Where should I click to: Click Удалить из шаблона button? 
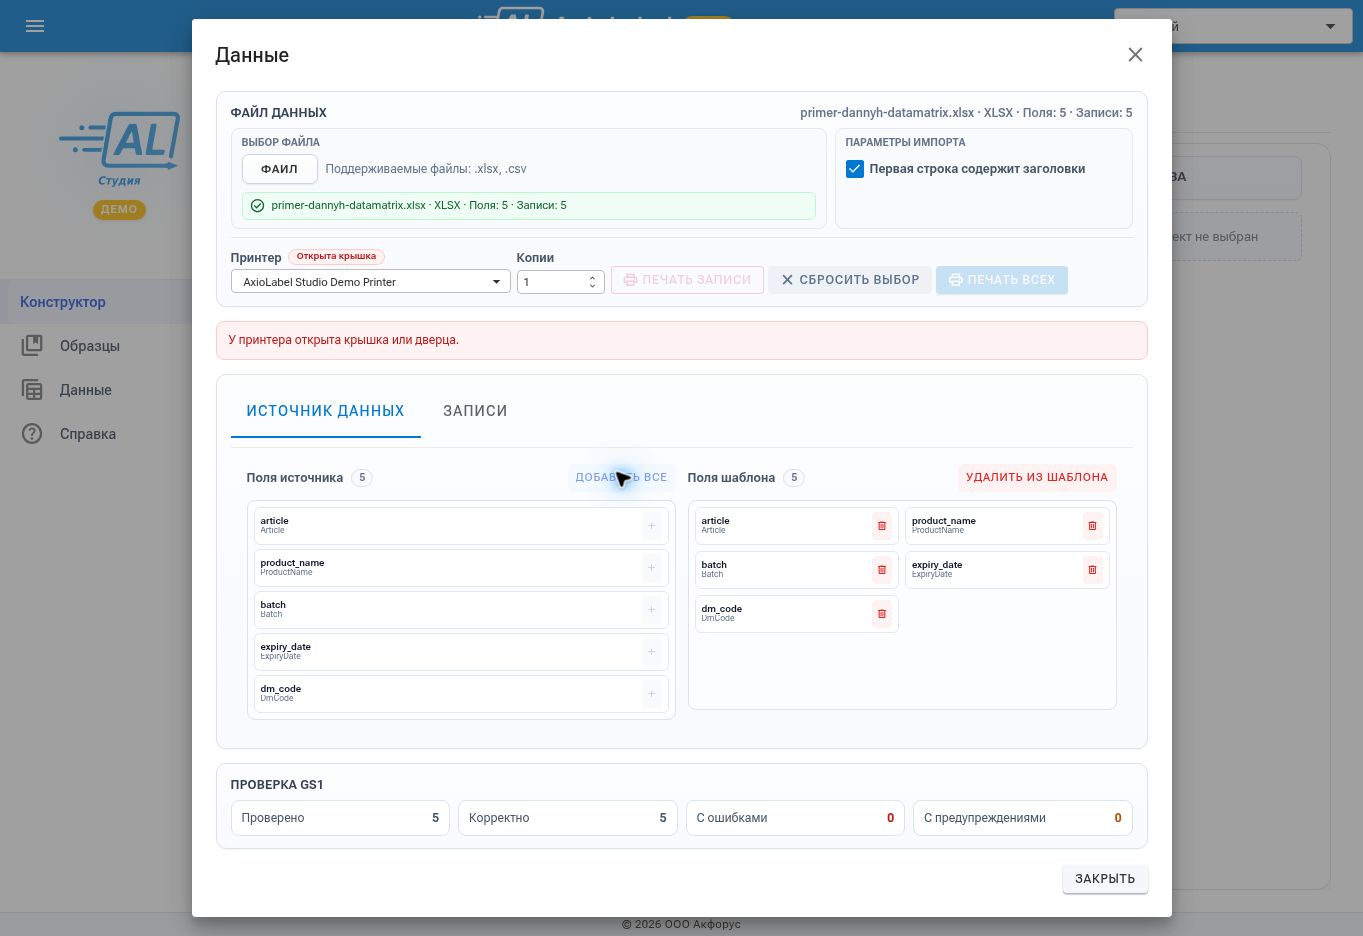click(x=1037, y=477)
